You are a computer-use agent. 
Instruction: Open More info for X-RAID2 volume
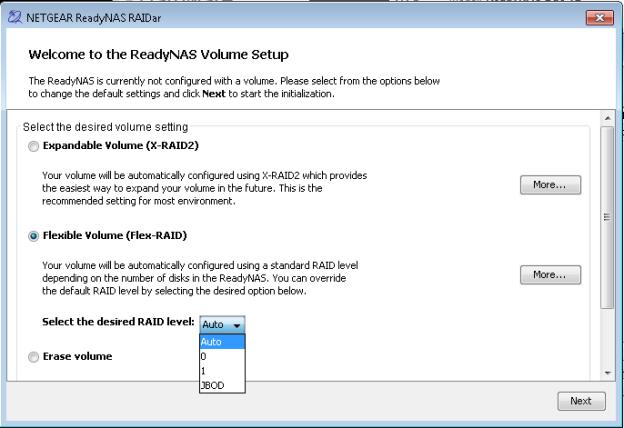click(550, 185)
